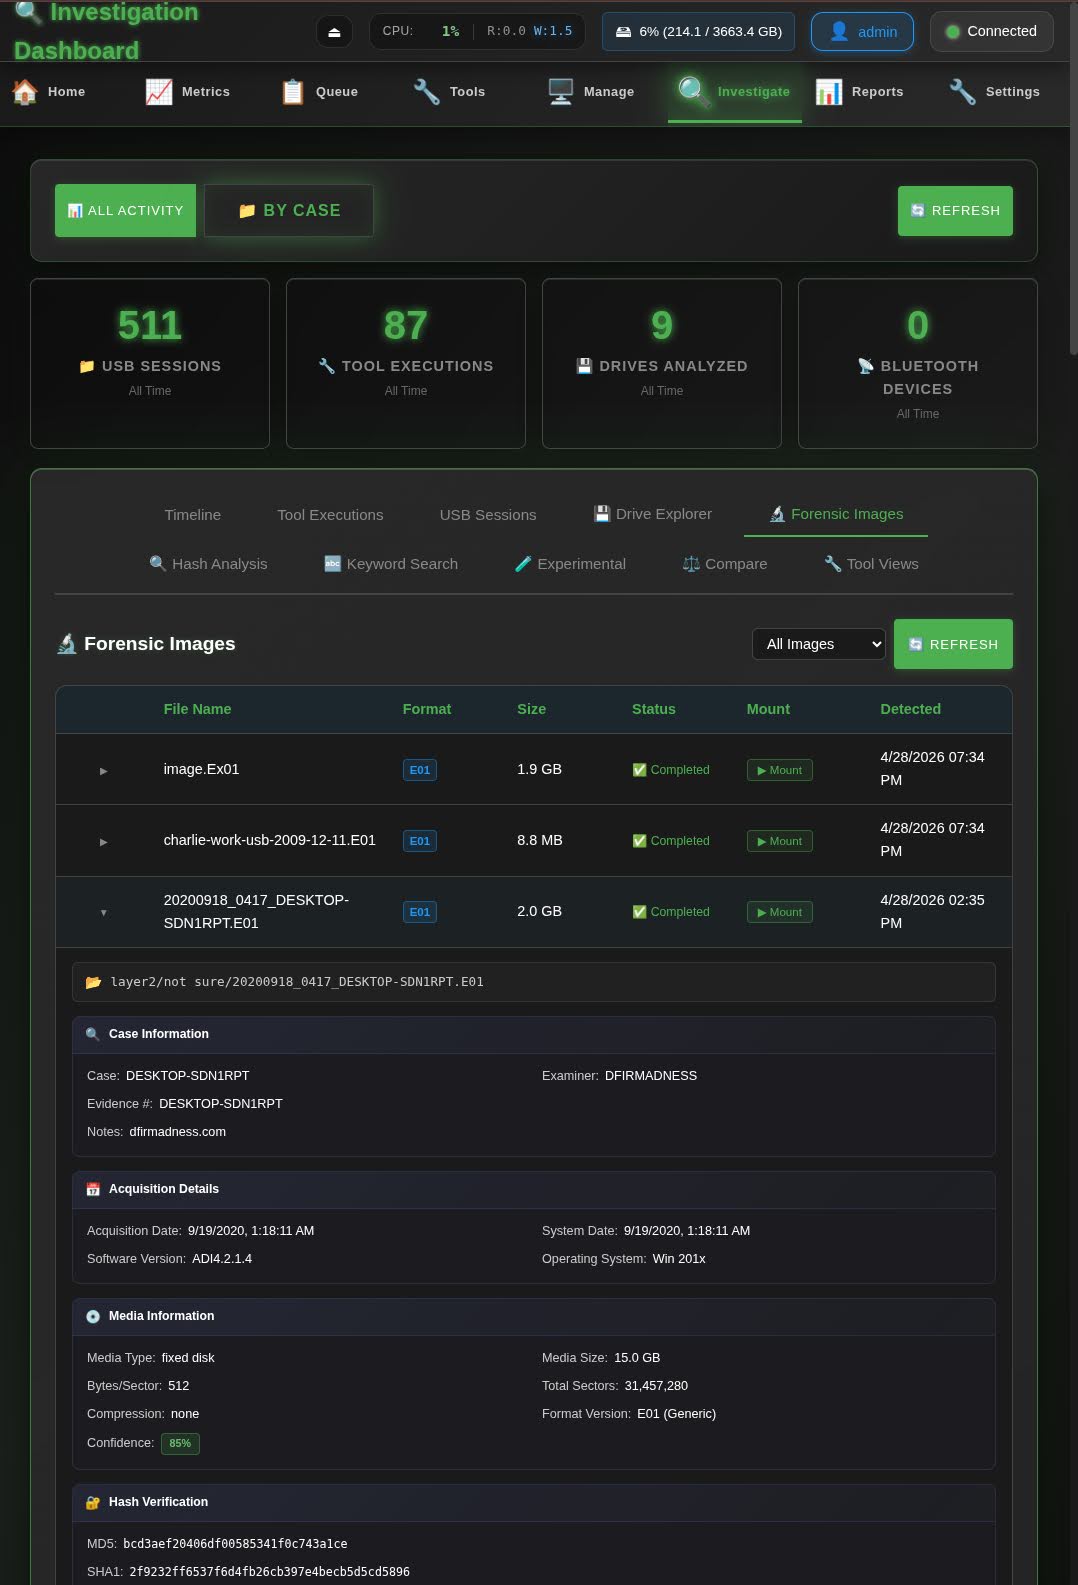Image resolution: width=1078 pixels, height=1585 pixels.
Task: Open the Experimental tab
Action: 570,564
